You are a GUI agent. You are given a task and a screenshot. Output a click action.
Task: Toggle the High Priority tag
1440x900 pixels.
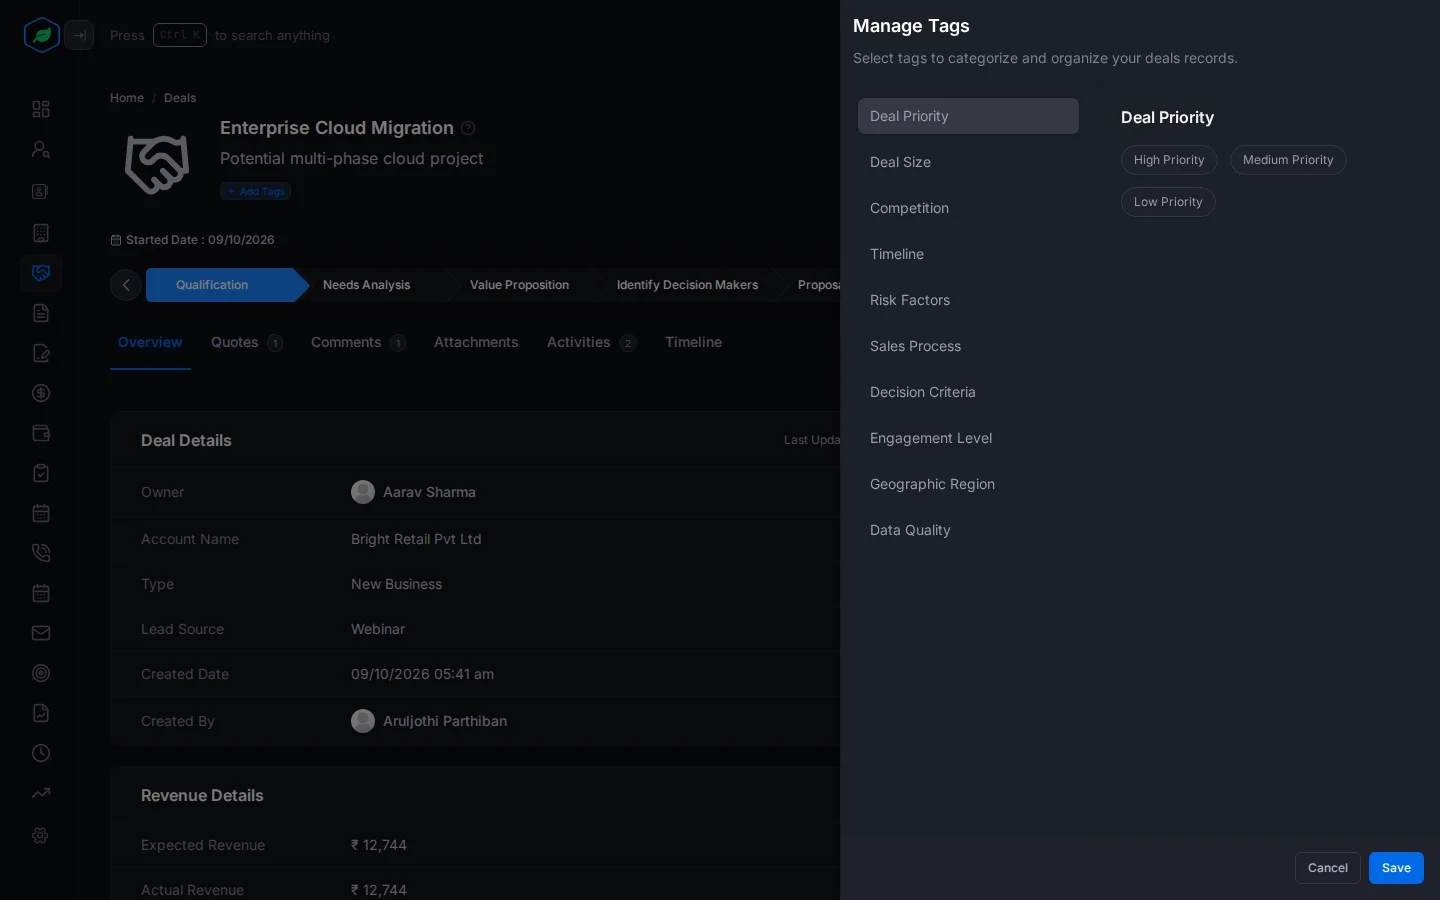coord(1169,160)
